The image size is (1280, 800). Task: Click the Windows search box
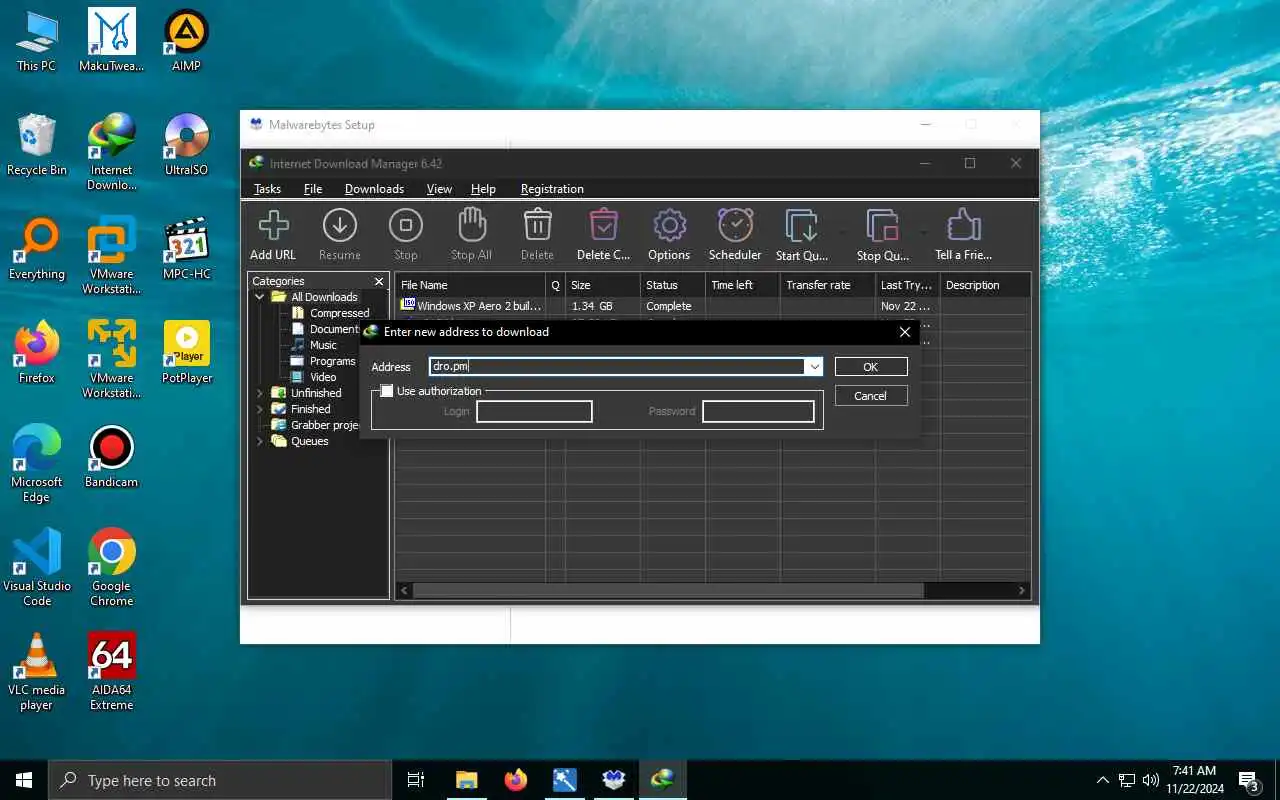pos(220,780)
